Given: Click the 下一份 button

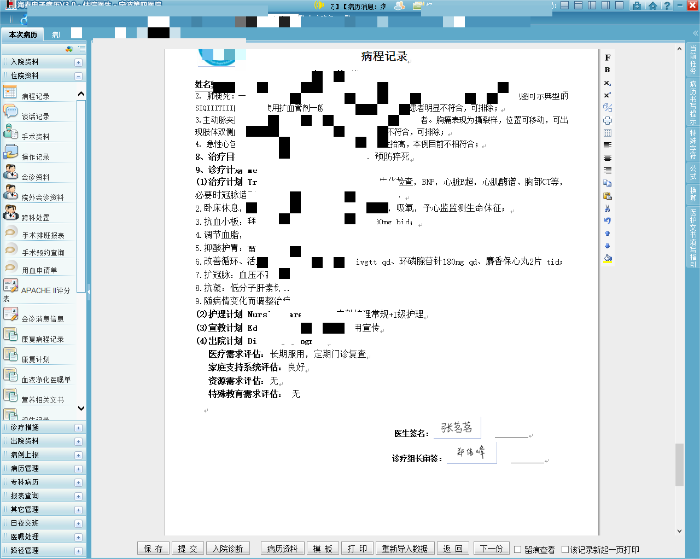Looking at the screenshot, I should [x=489, y=548].
